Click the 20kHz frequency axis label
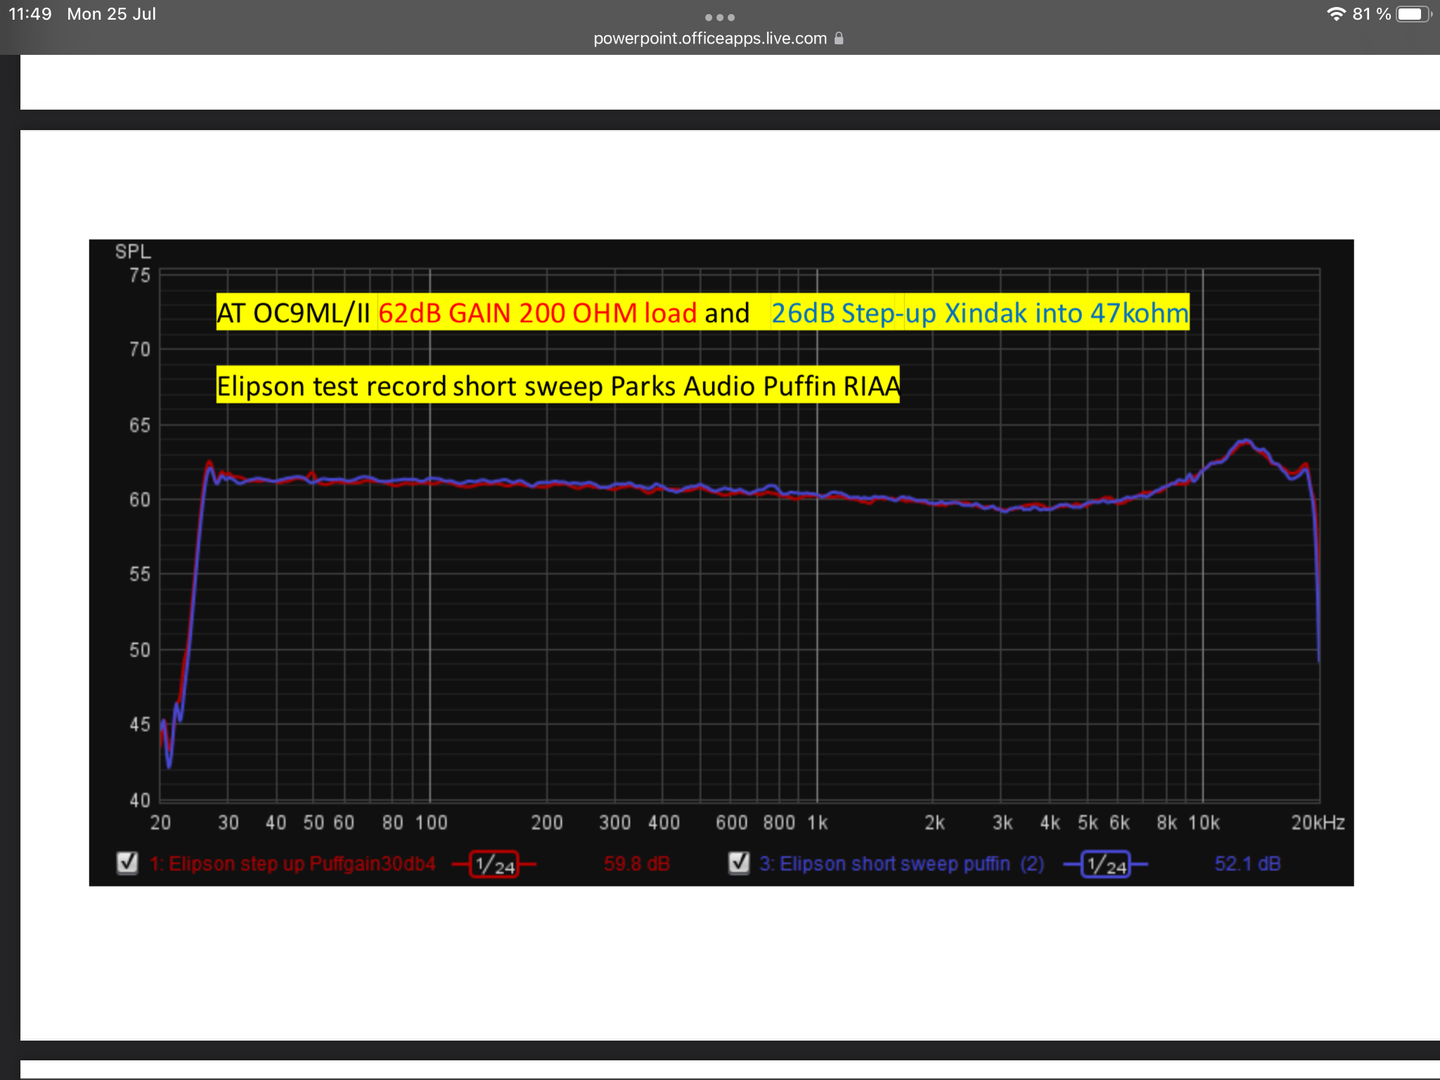Viewport: 1440px width, 1080px height. point(1318,822)
